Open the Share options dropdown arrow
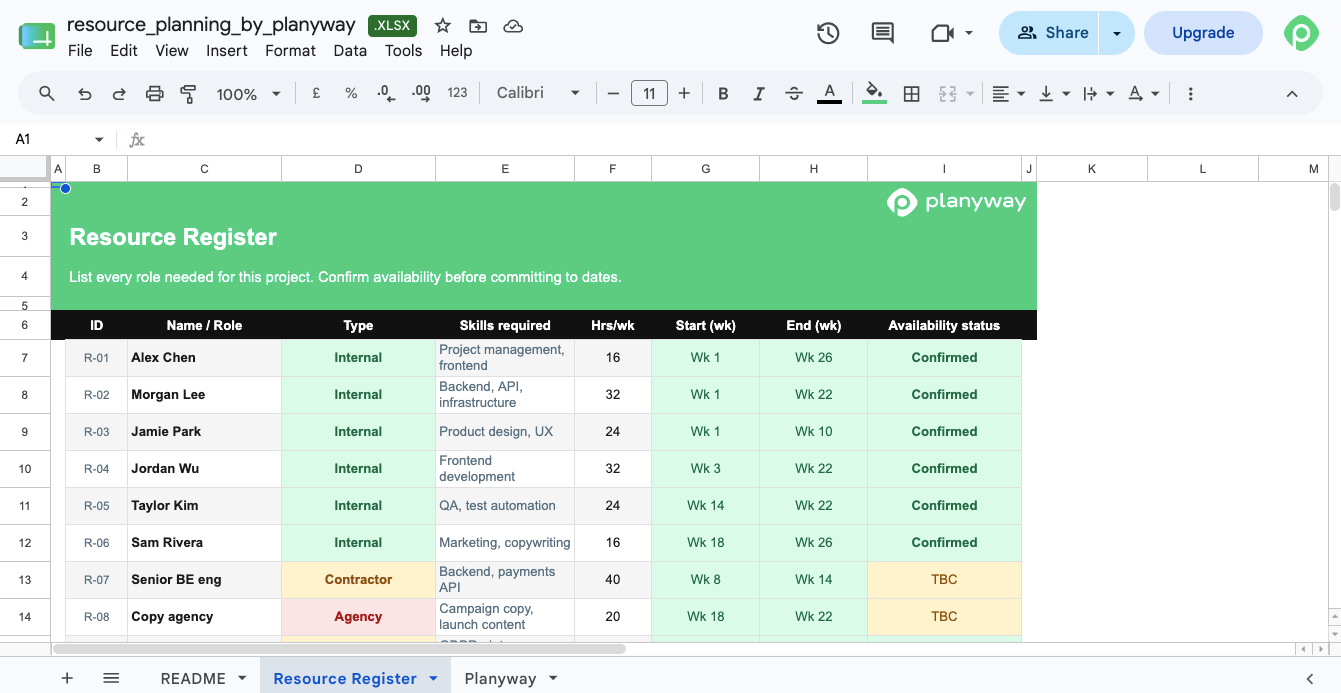 pyautogui.click(x=1117, y=33)
